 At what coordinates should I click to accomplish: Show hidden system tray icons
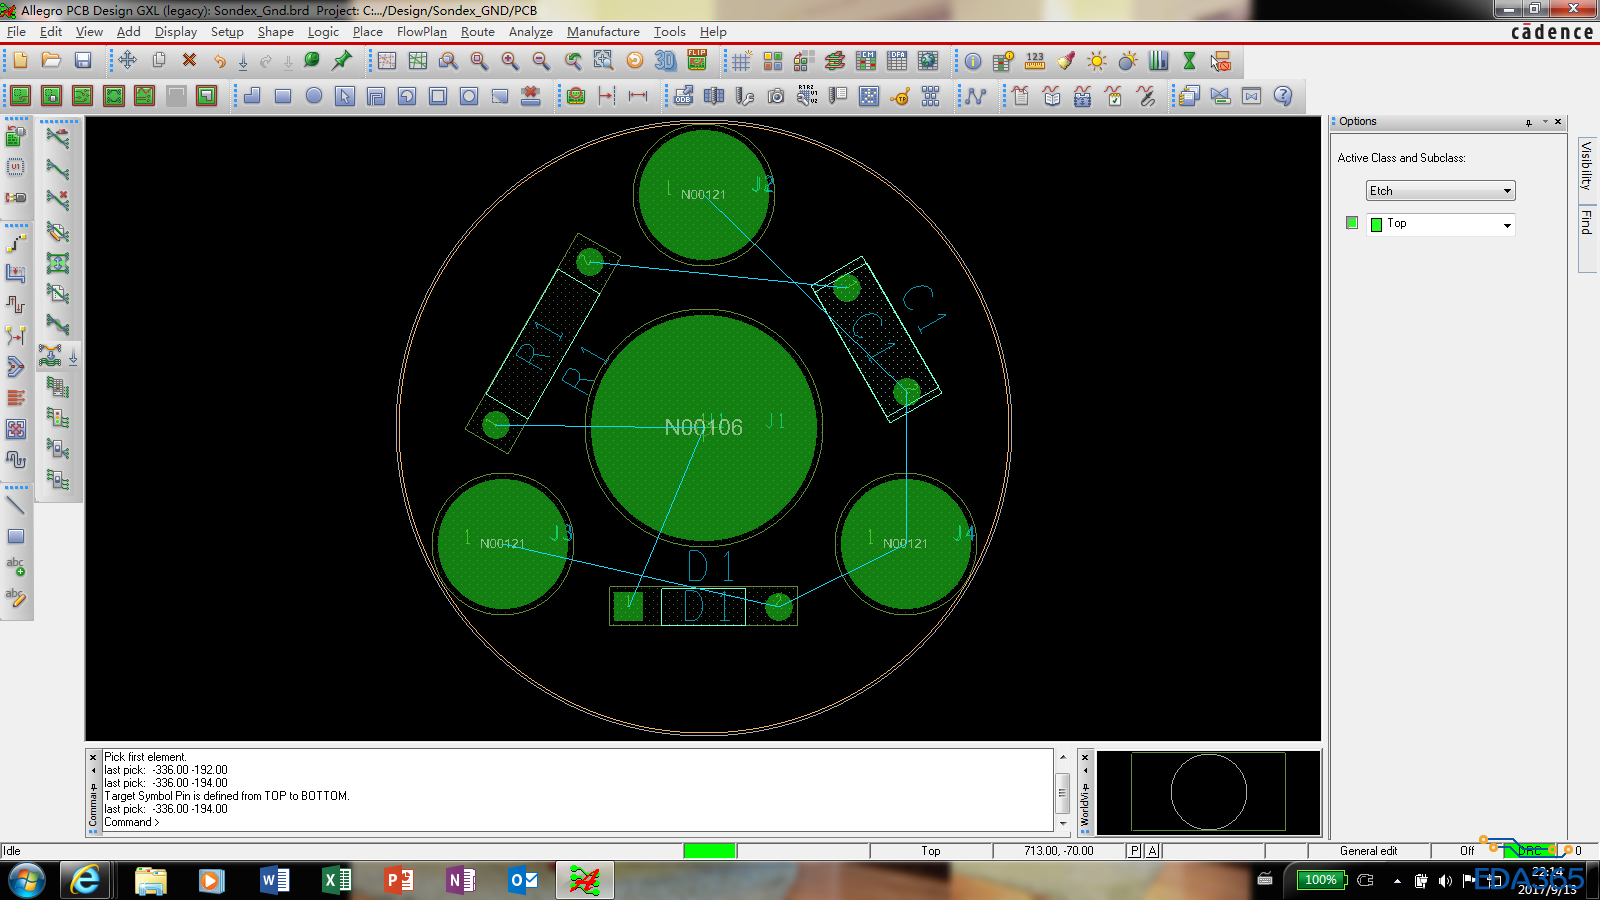click(x=1397, y=881)
